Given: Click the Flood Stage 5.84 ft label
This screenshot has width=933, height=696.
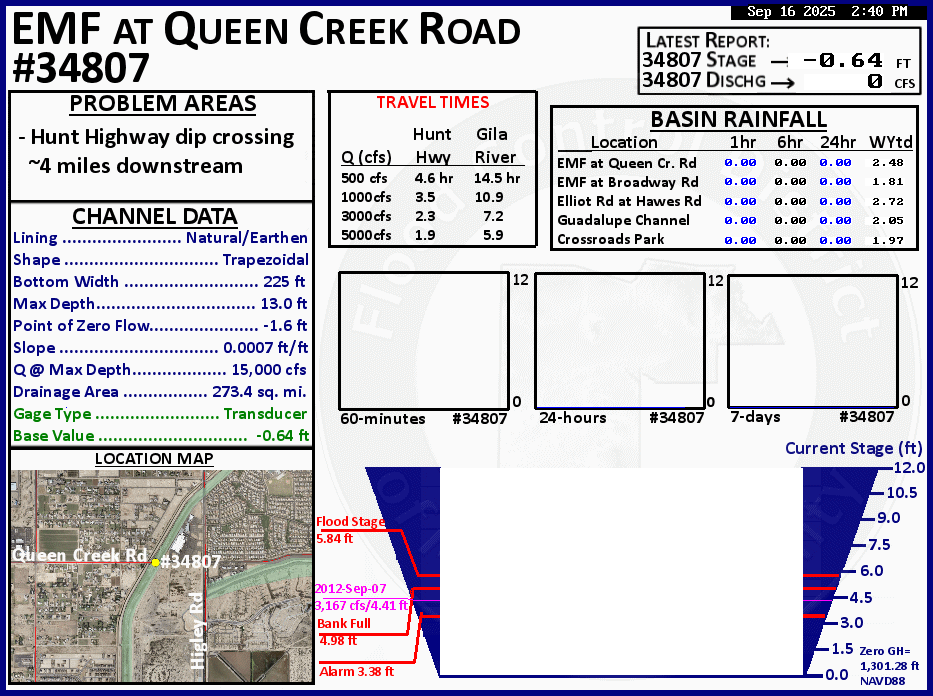Looking at the screenshot, I should pyautogui.click(x=350, y=530).
